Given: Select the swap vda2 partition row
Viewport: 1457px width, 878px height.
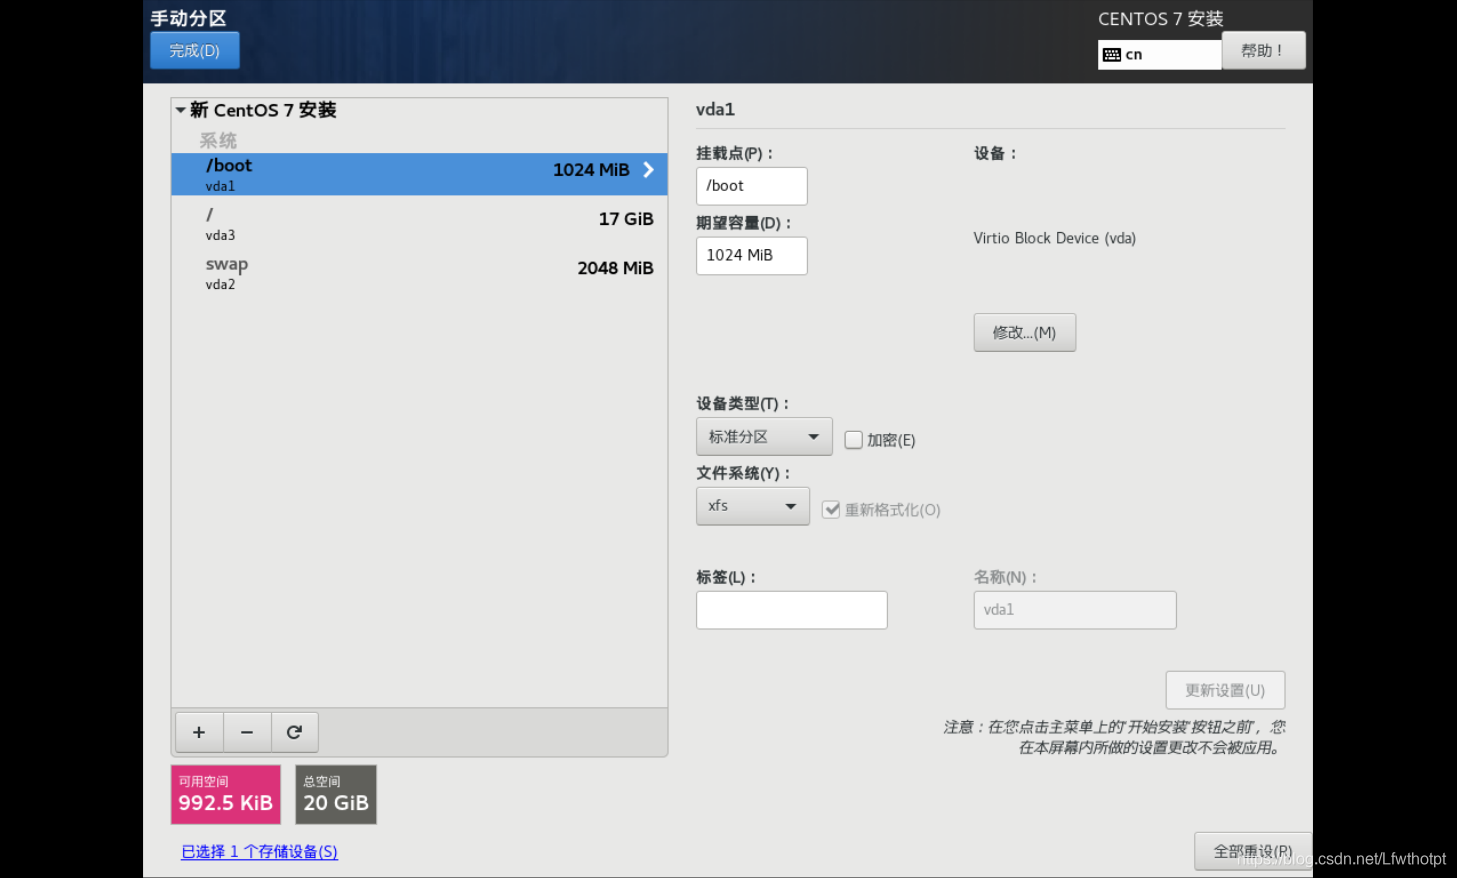Looking at the screenshot, I should pyautogui.click(x=419, y=273).
